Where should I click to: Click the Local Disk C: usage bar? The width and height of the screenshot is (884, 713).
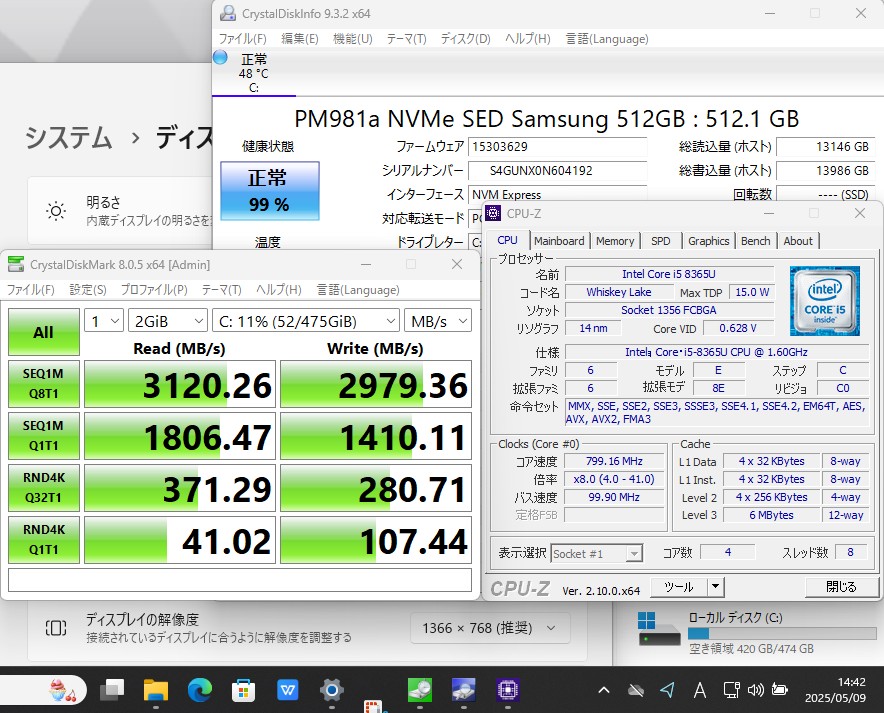[x=783, y=633]
